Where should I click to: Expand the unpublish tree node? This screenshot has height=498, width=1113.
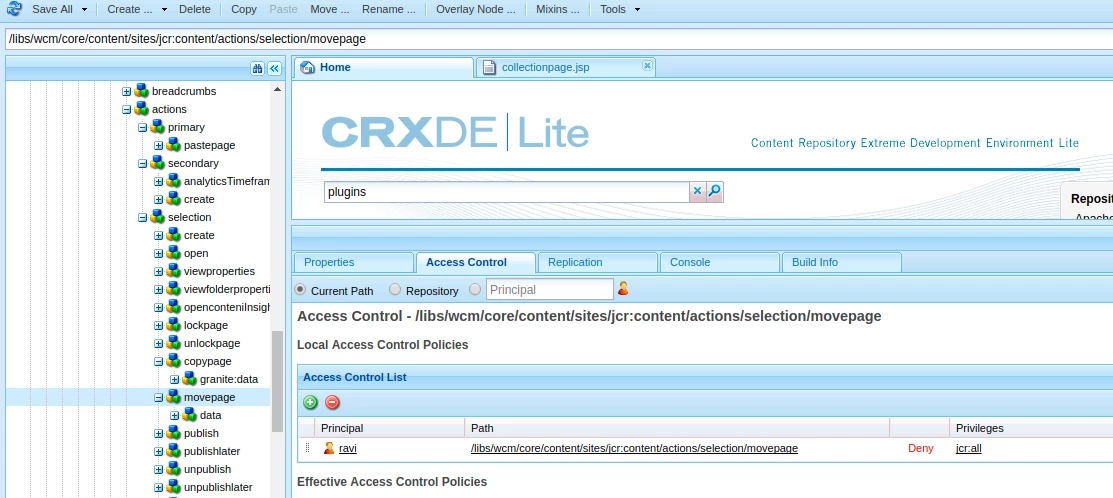pos(158,469)
